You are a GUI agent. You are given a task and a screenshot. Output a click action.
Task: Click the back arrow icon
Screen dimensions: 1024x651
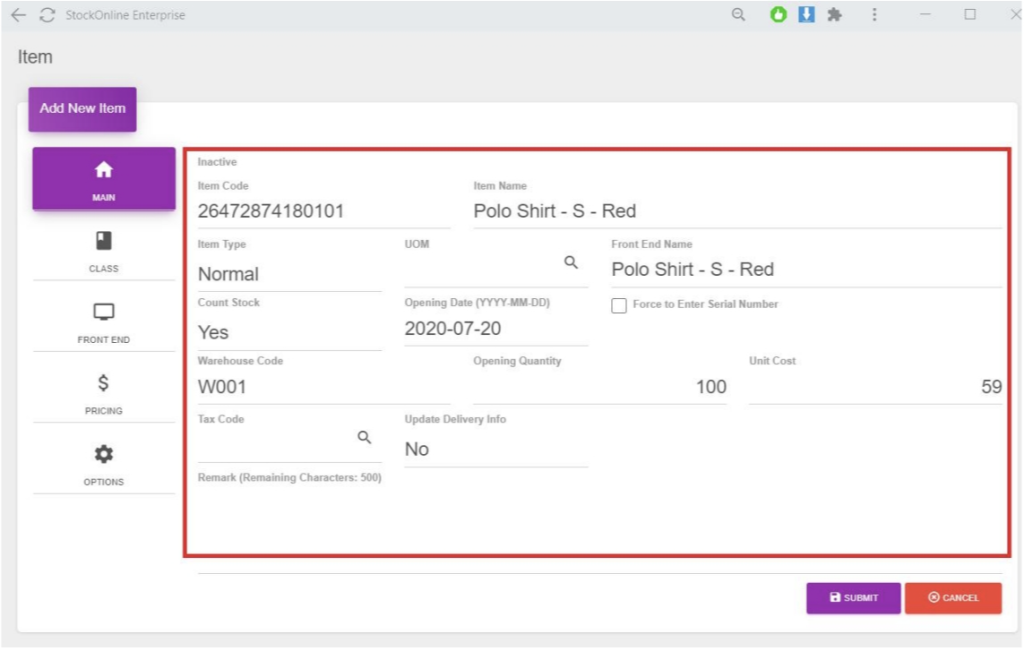(x=18, y=15)
